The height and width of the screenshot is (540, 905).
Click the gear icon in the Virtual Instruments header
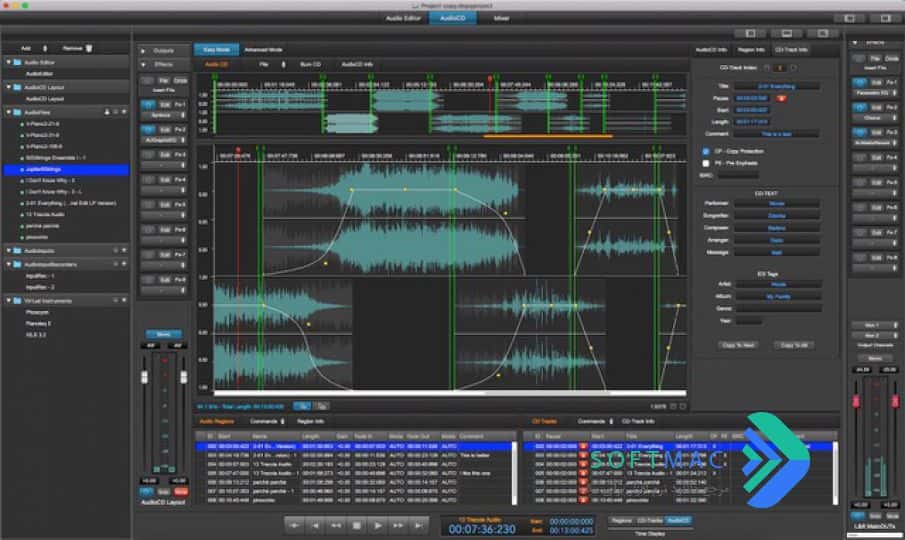124,301
